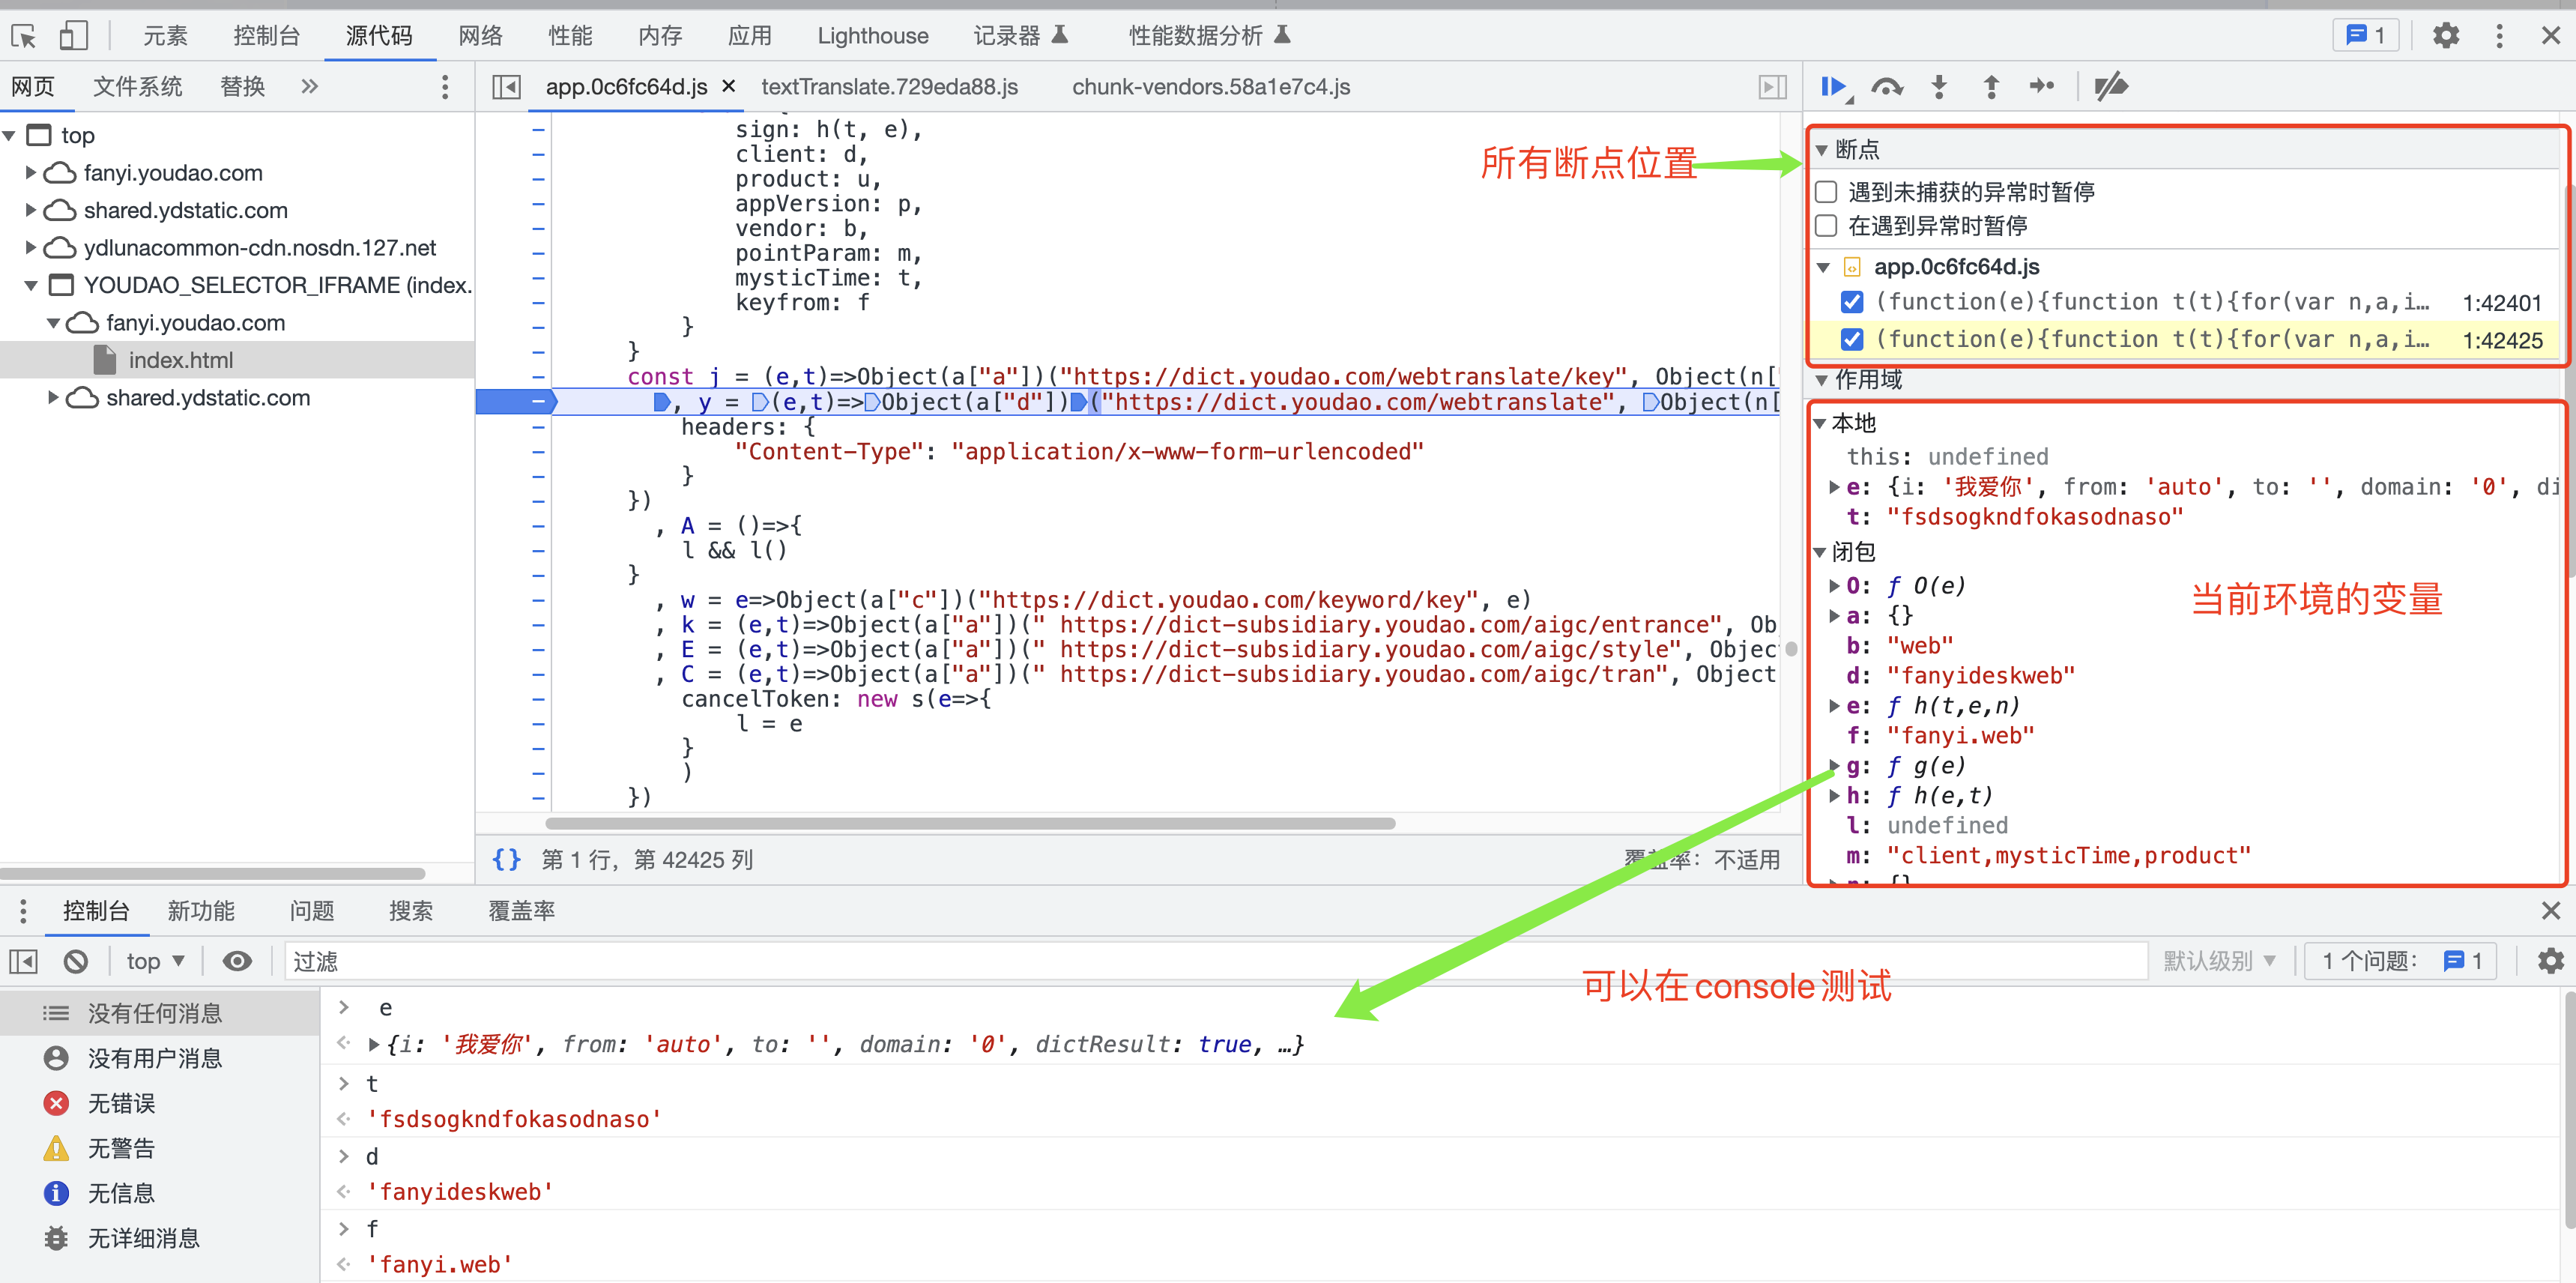Viewport: 2576px width, 1283px height.
Task: Open the 性能数据分析 tab
Action: (1209, 36)
